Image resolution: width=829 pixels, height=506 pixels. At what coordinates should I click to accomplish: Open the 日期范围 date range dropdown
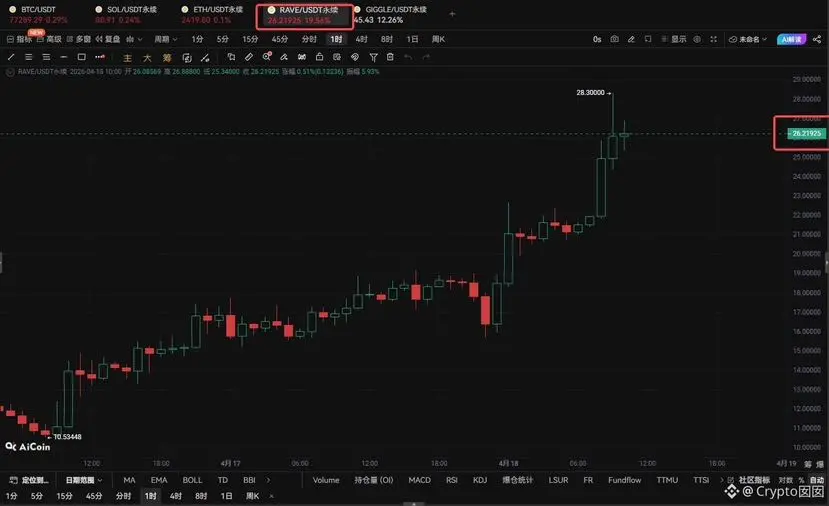(x=84, y=480)
